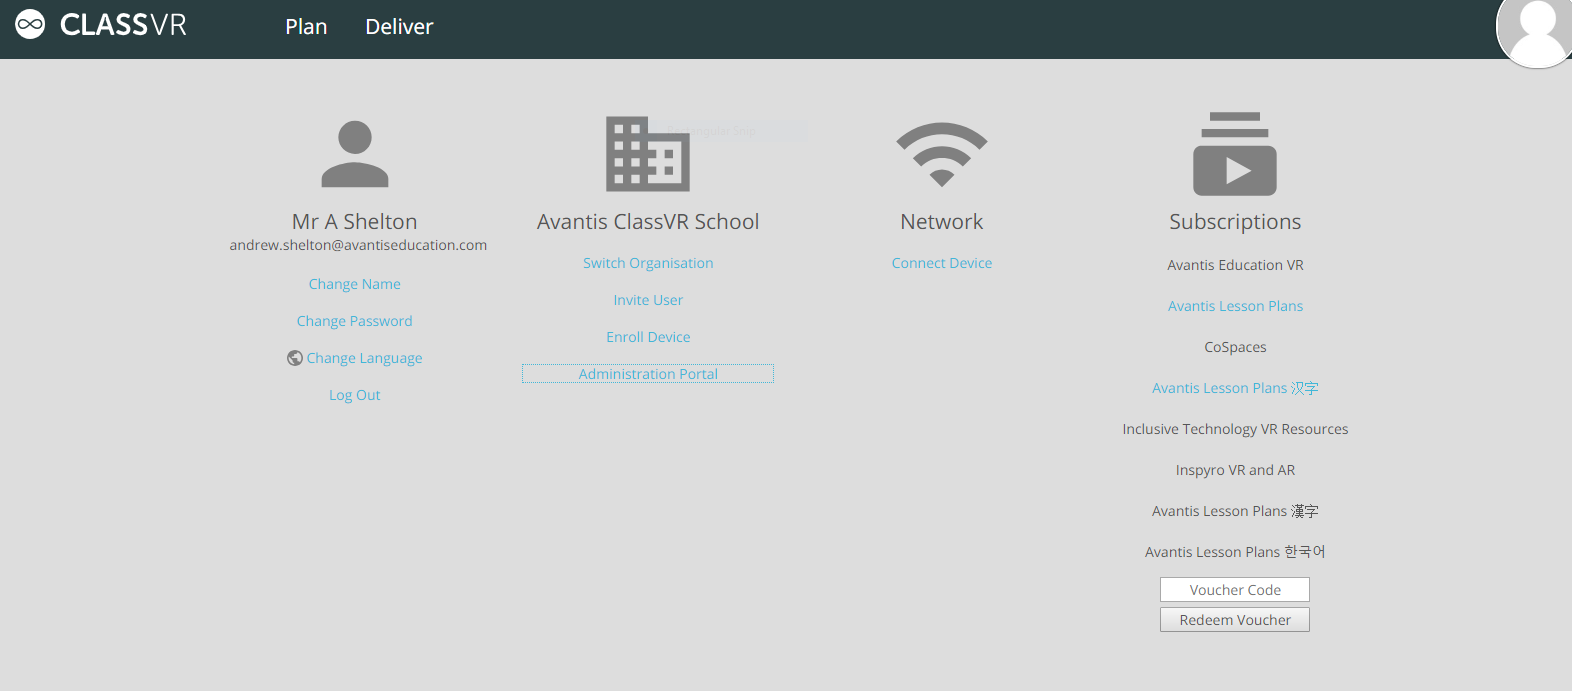Click Avantis Lesson Plans 한국어 text
The image size is (1572, 691).
pyautogui.click(x=1235, y=552)
